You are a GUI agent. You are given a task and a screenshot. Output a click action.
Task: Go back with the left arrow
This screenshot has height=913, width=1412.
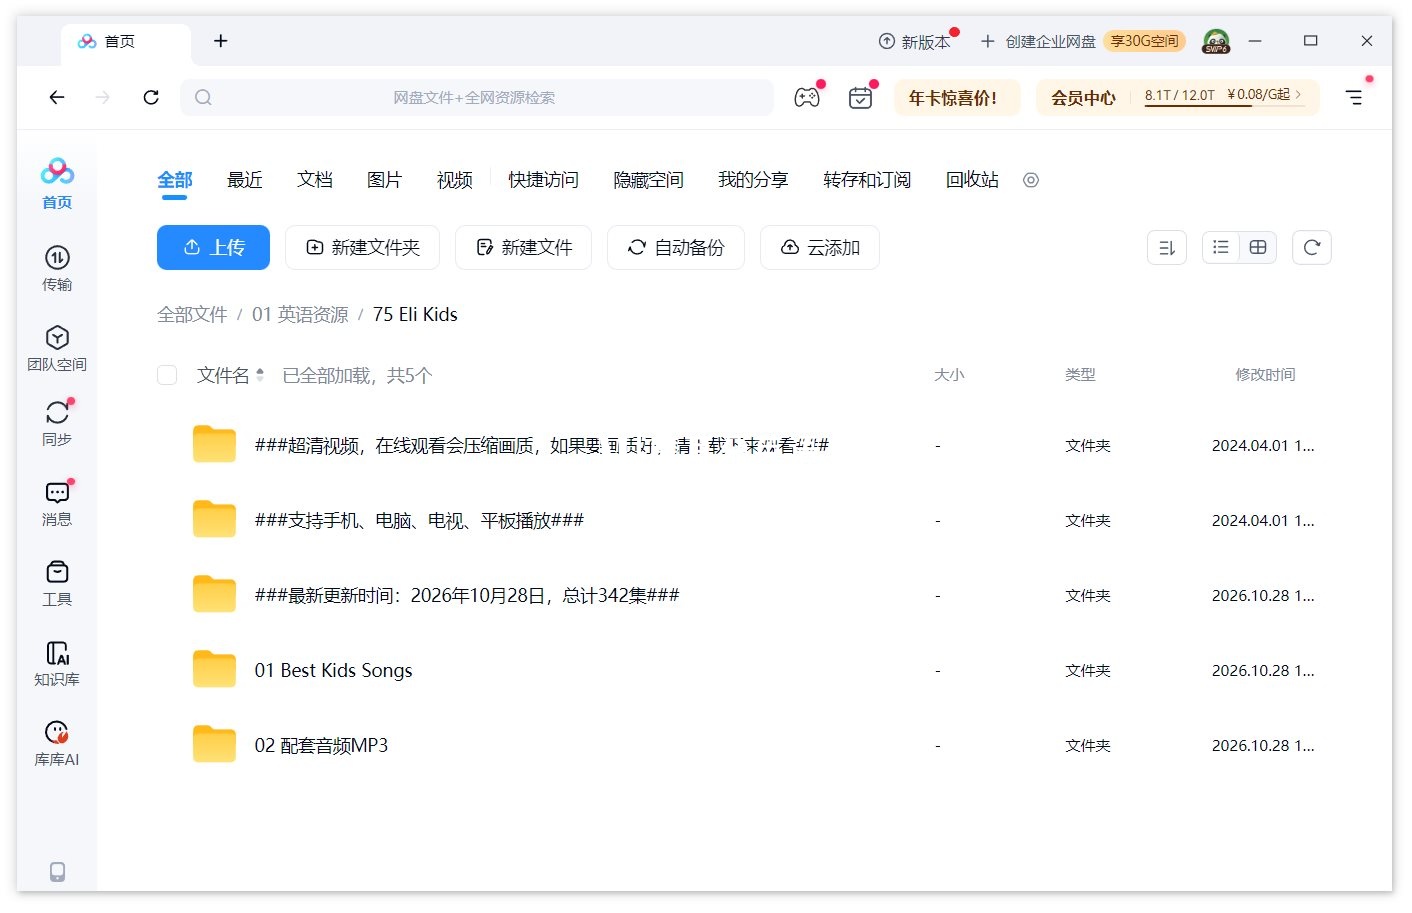tap(57, 97)
